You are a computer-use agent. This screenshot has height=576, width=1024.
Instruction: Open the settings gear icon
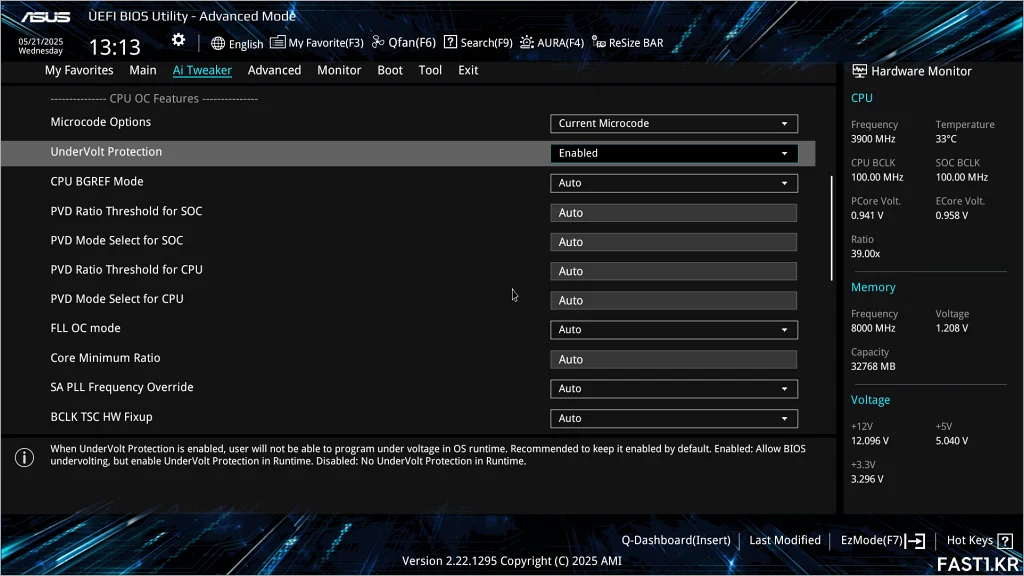(x=178, y=40)
